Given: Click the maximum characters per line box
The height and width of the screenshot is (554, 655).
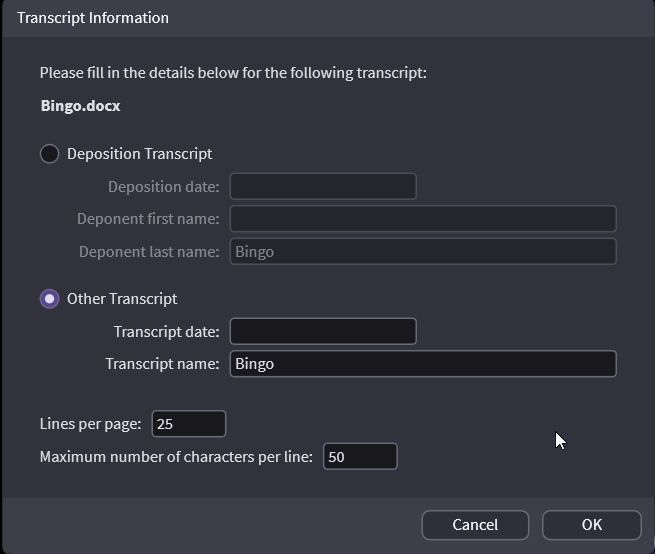Looking at the screenshot, I should (x=360, y=457).
